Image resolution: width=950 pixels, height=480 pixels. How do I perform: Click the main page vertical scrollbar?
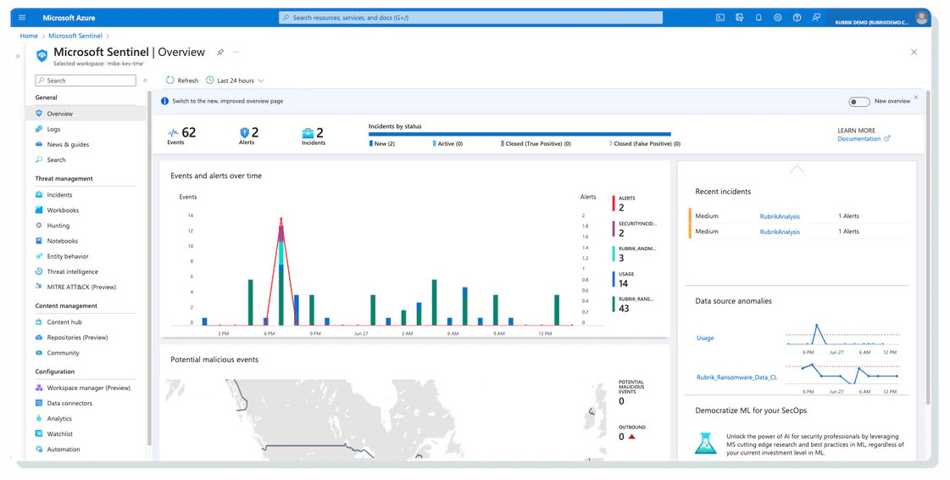[x=927, y=248]
